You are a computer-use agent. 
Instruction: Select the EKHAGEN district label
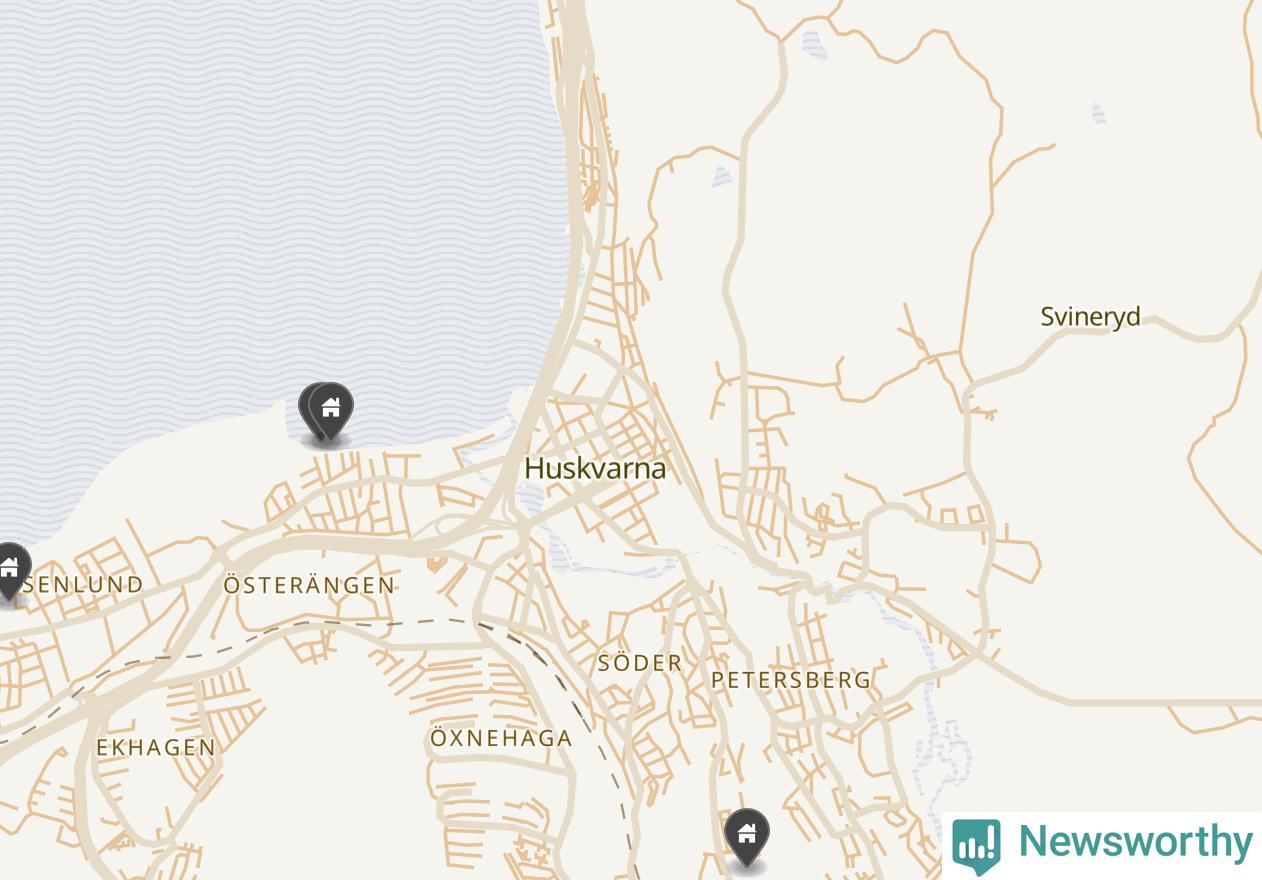[156, 747]
